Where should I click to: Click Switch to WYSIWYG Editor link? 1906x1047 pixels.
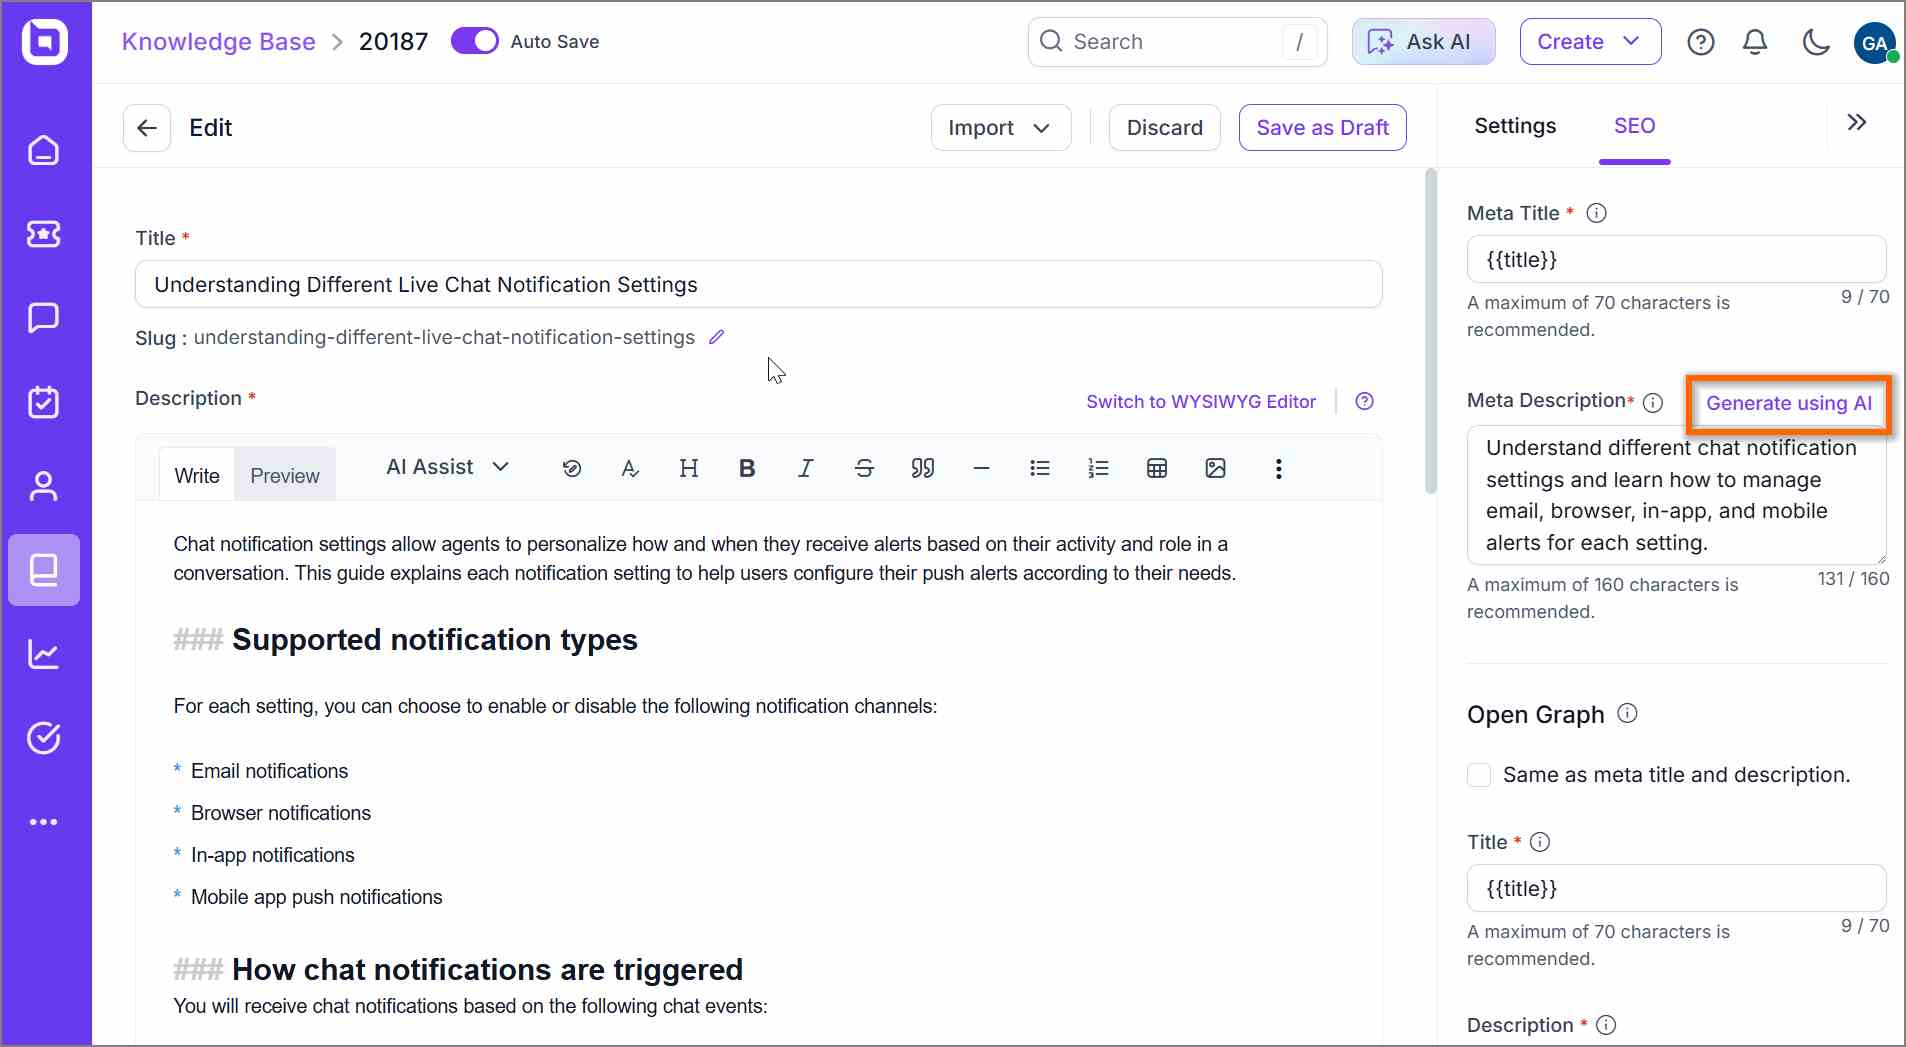[x=1201, y=401]
